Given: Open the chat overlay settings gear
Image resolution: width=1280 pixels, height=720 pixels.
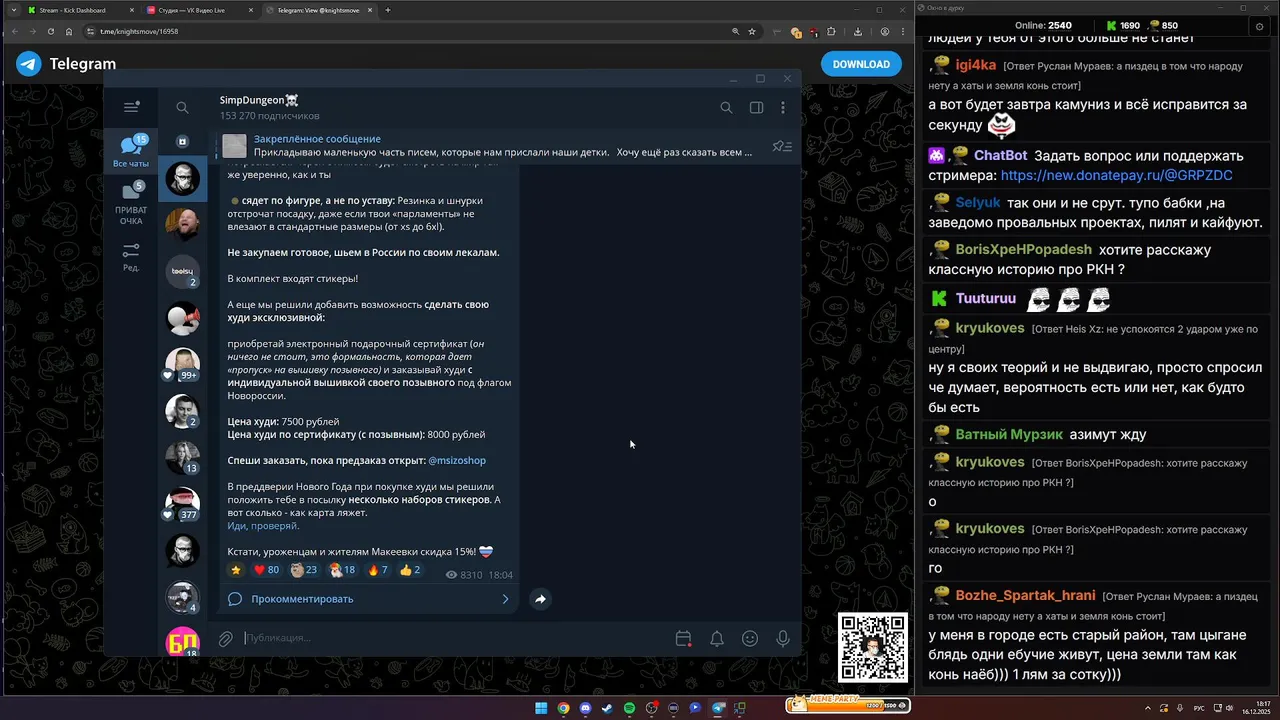Looking at the screenshot, I should click(x=1260, y=27).
